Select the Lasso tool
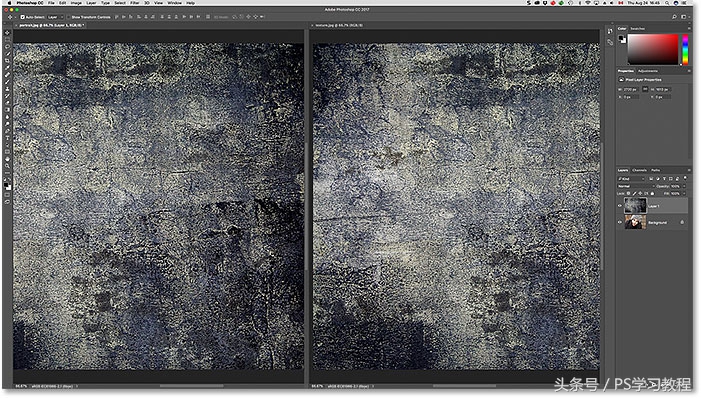 tap(7, 47)
